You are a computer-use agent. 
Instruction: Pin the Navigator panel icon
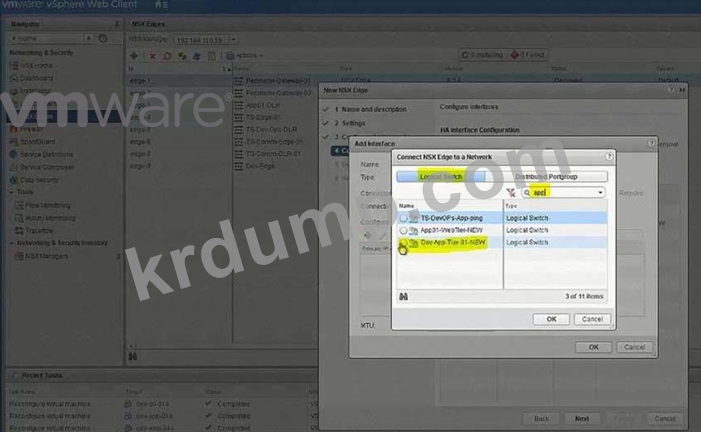coord(117,24)
